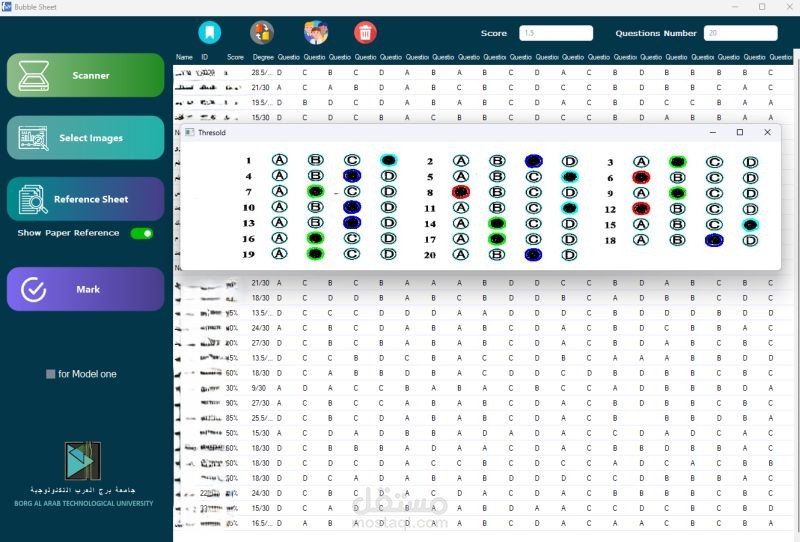Click the Questions Number input field
The height and width of the screenshot is (542, 800).
[x=741, y=33]
